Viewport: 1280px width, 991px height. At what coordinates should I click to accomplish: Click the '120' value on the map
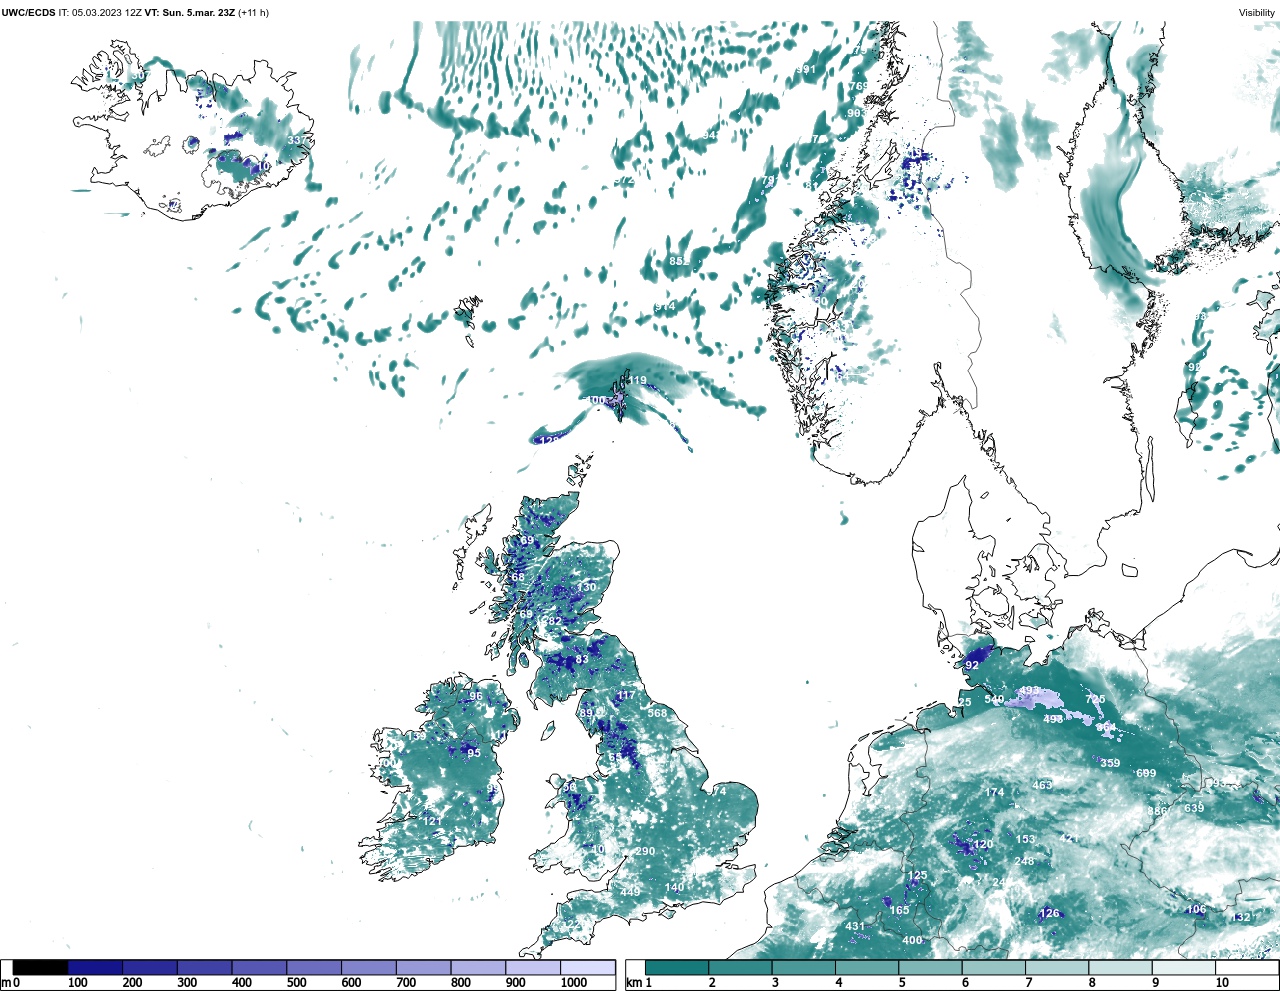pyautogui.click(x=984, y=844)
